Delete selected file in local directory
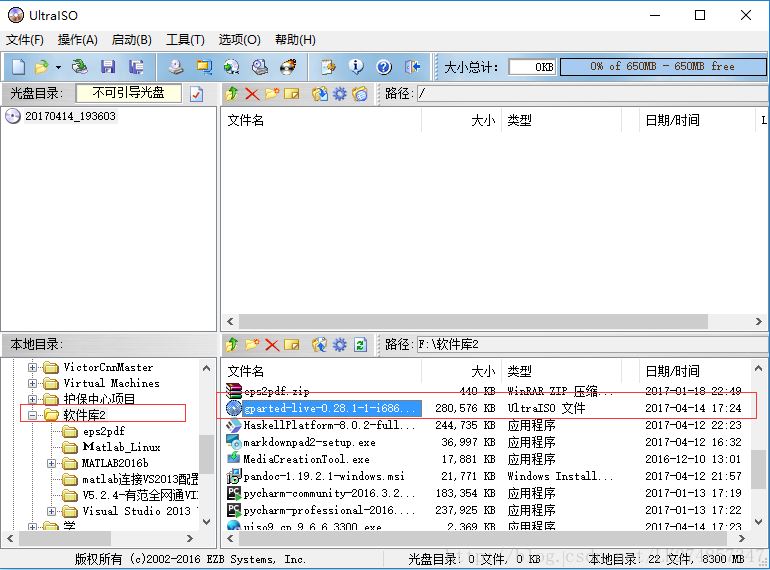The image size is (770, 570). coord(272,345)
